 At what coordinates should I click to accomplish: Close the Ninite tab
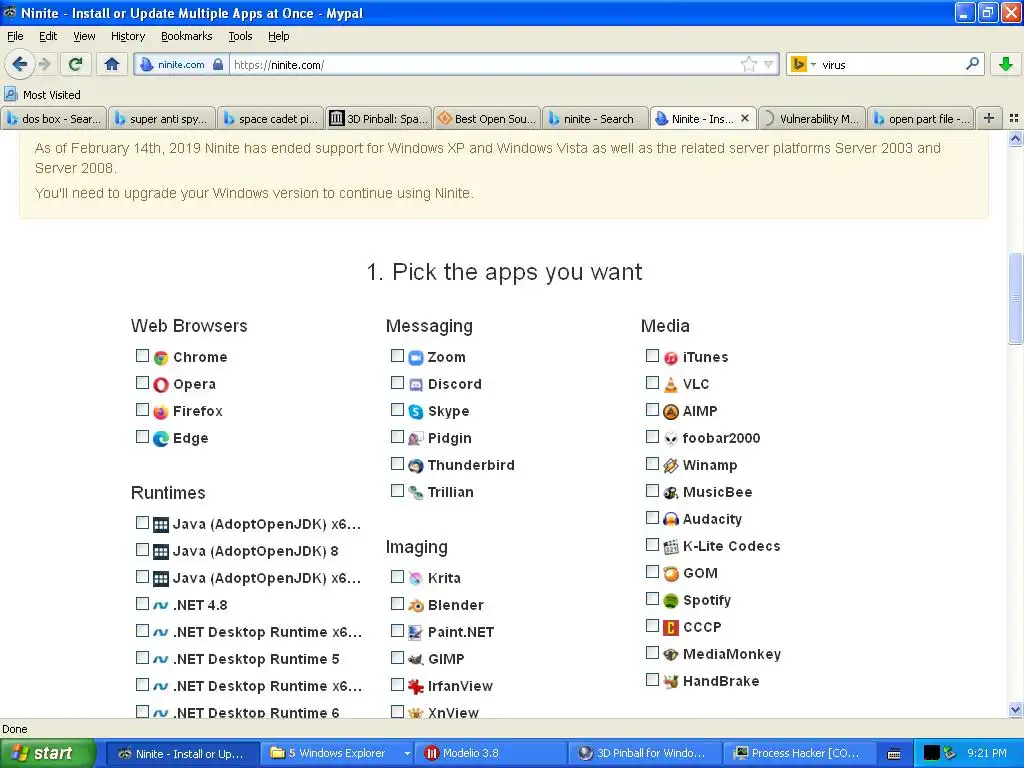(744, 118)
